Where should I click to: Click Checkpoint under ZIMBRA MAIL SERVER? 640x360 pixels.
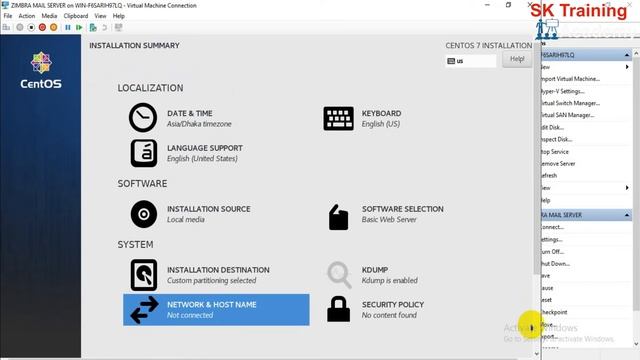click(554, 312)
